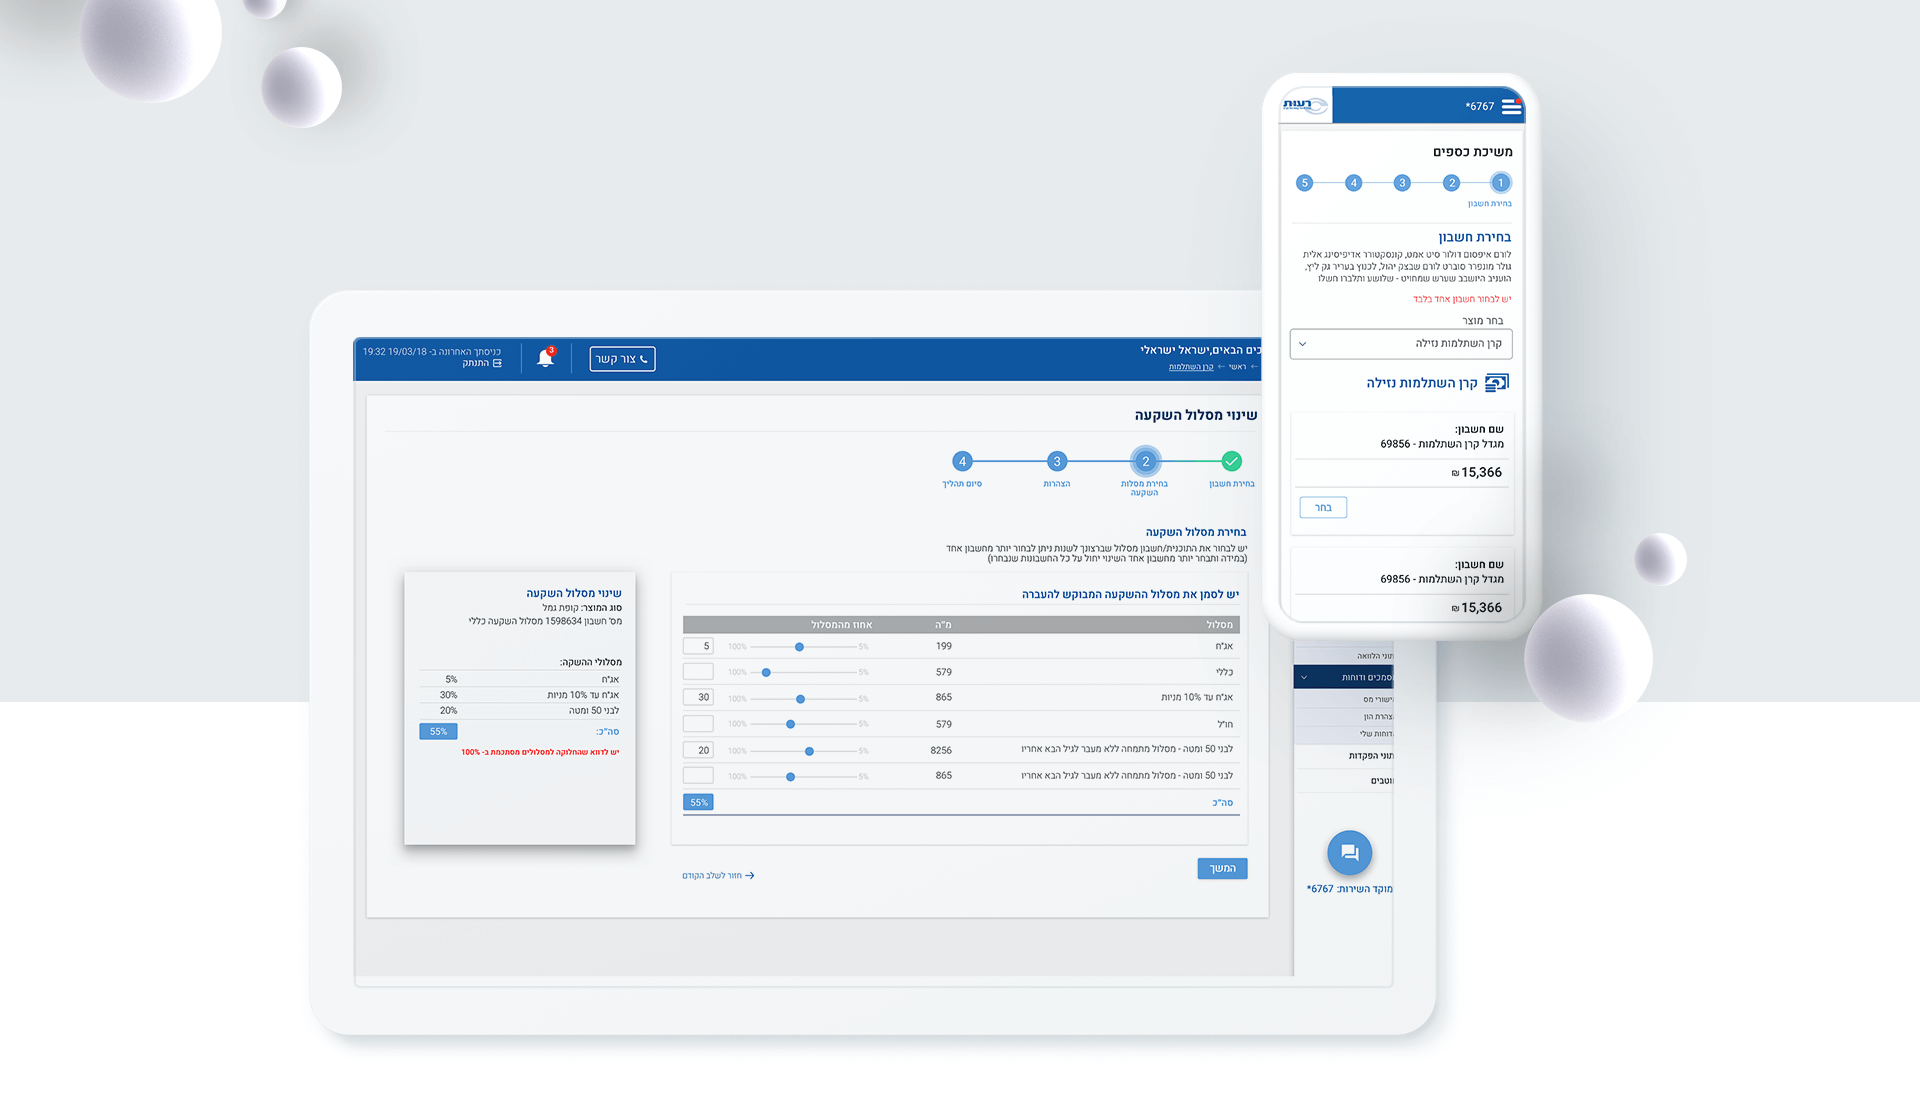The height and width of the screenshot is (1116, 1920).
Task: Click the slider for אג"ח עד 10% מניות row
Action: point(800,699)
